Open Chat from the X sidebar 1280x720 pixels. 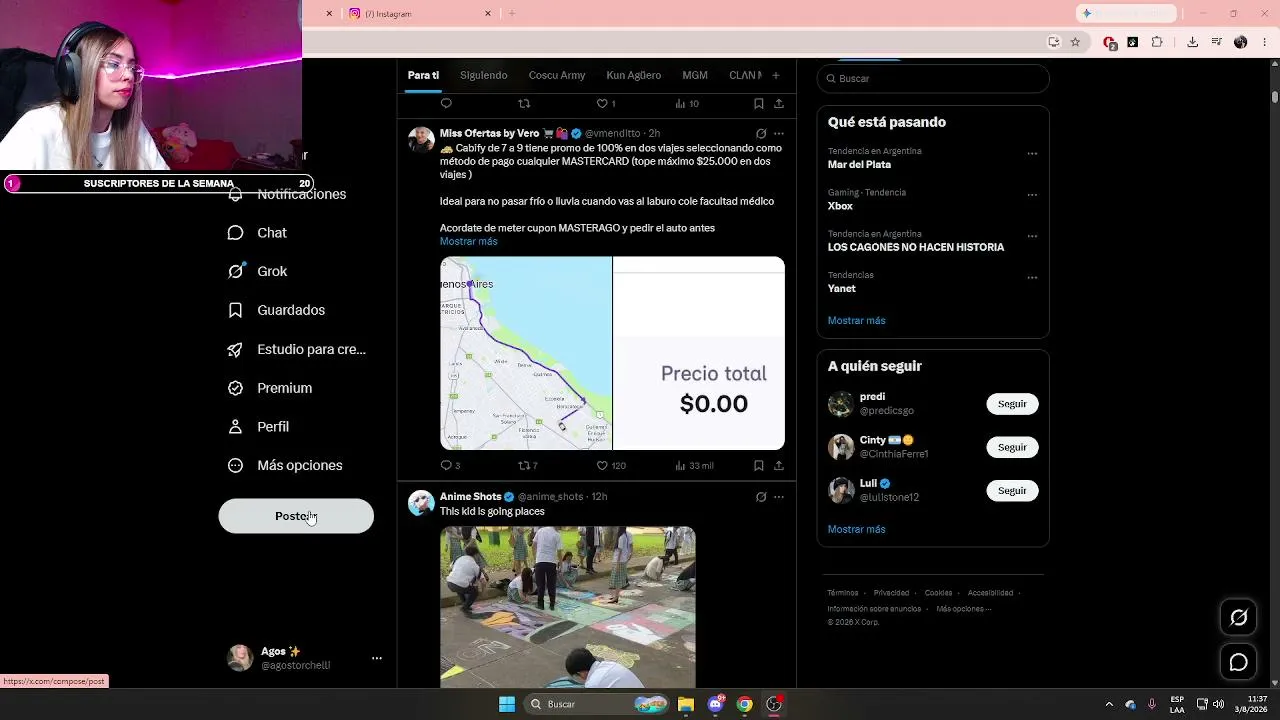tap(258, 233)
